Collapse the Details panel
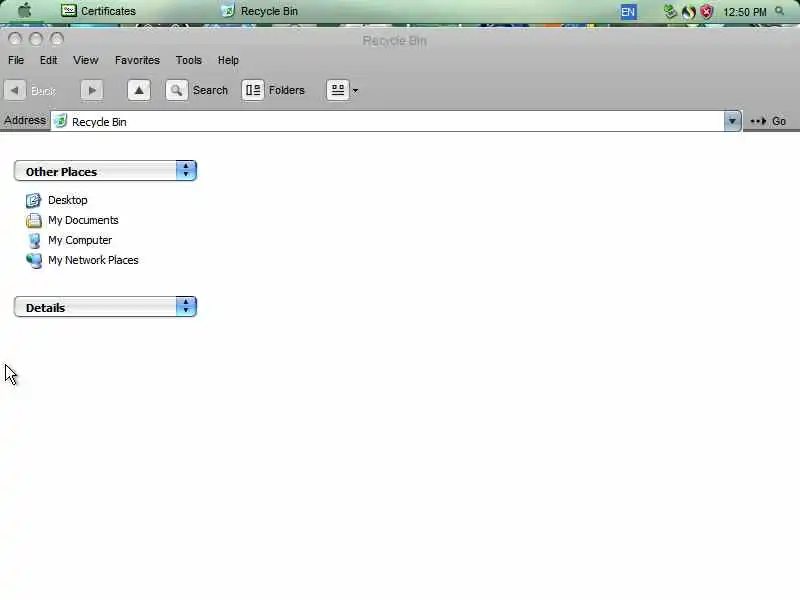800x600 pixels. [x=186, y=307]
